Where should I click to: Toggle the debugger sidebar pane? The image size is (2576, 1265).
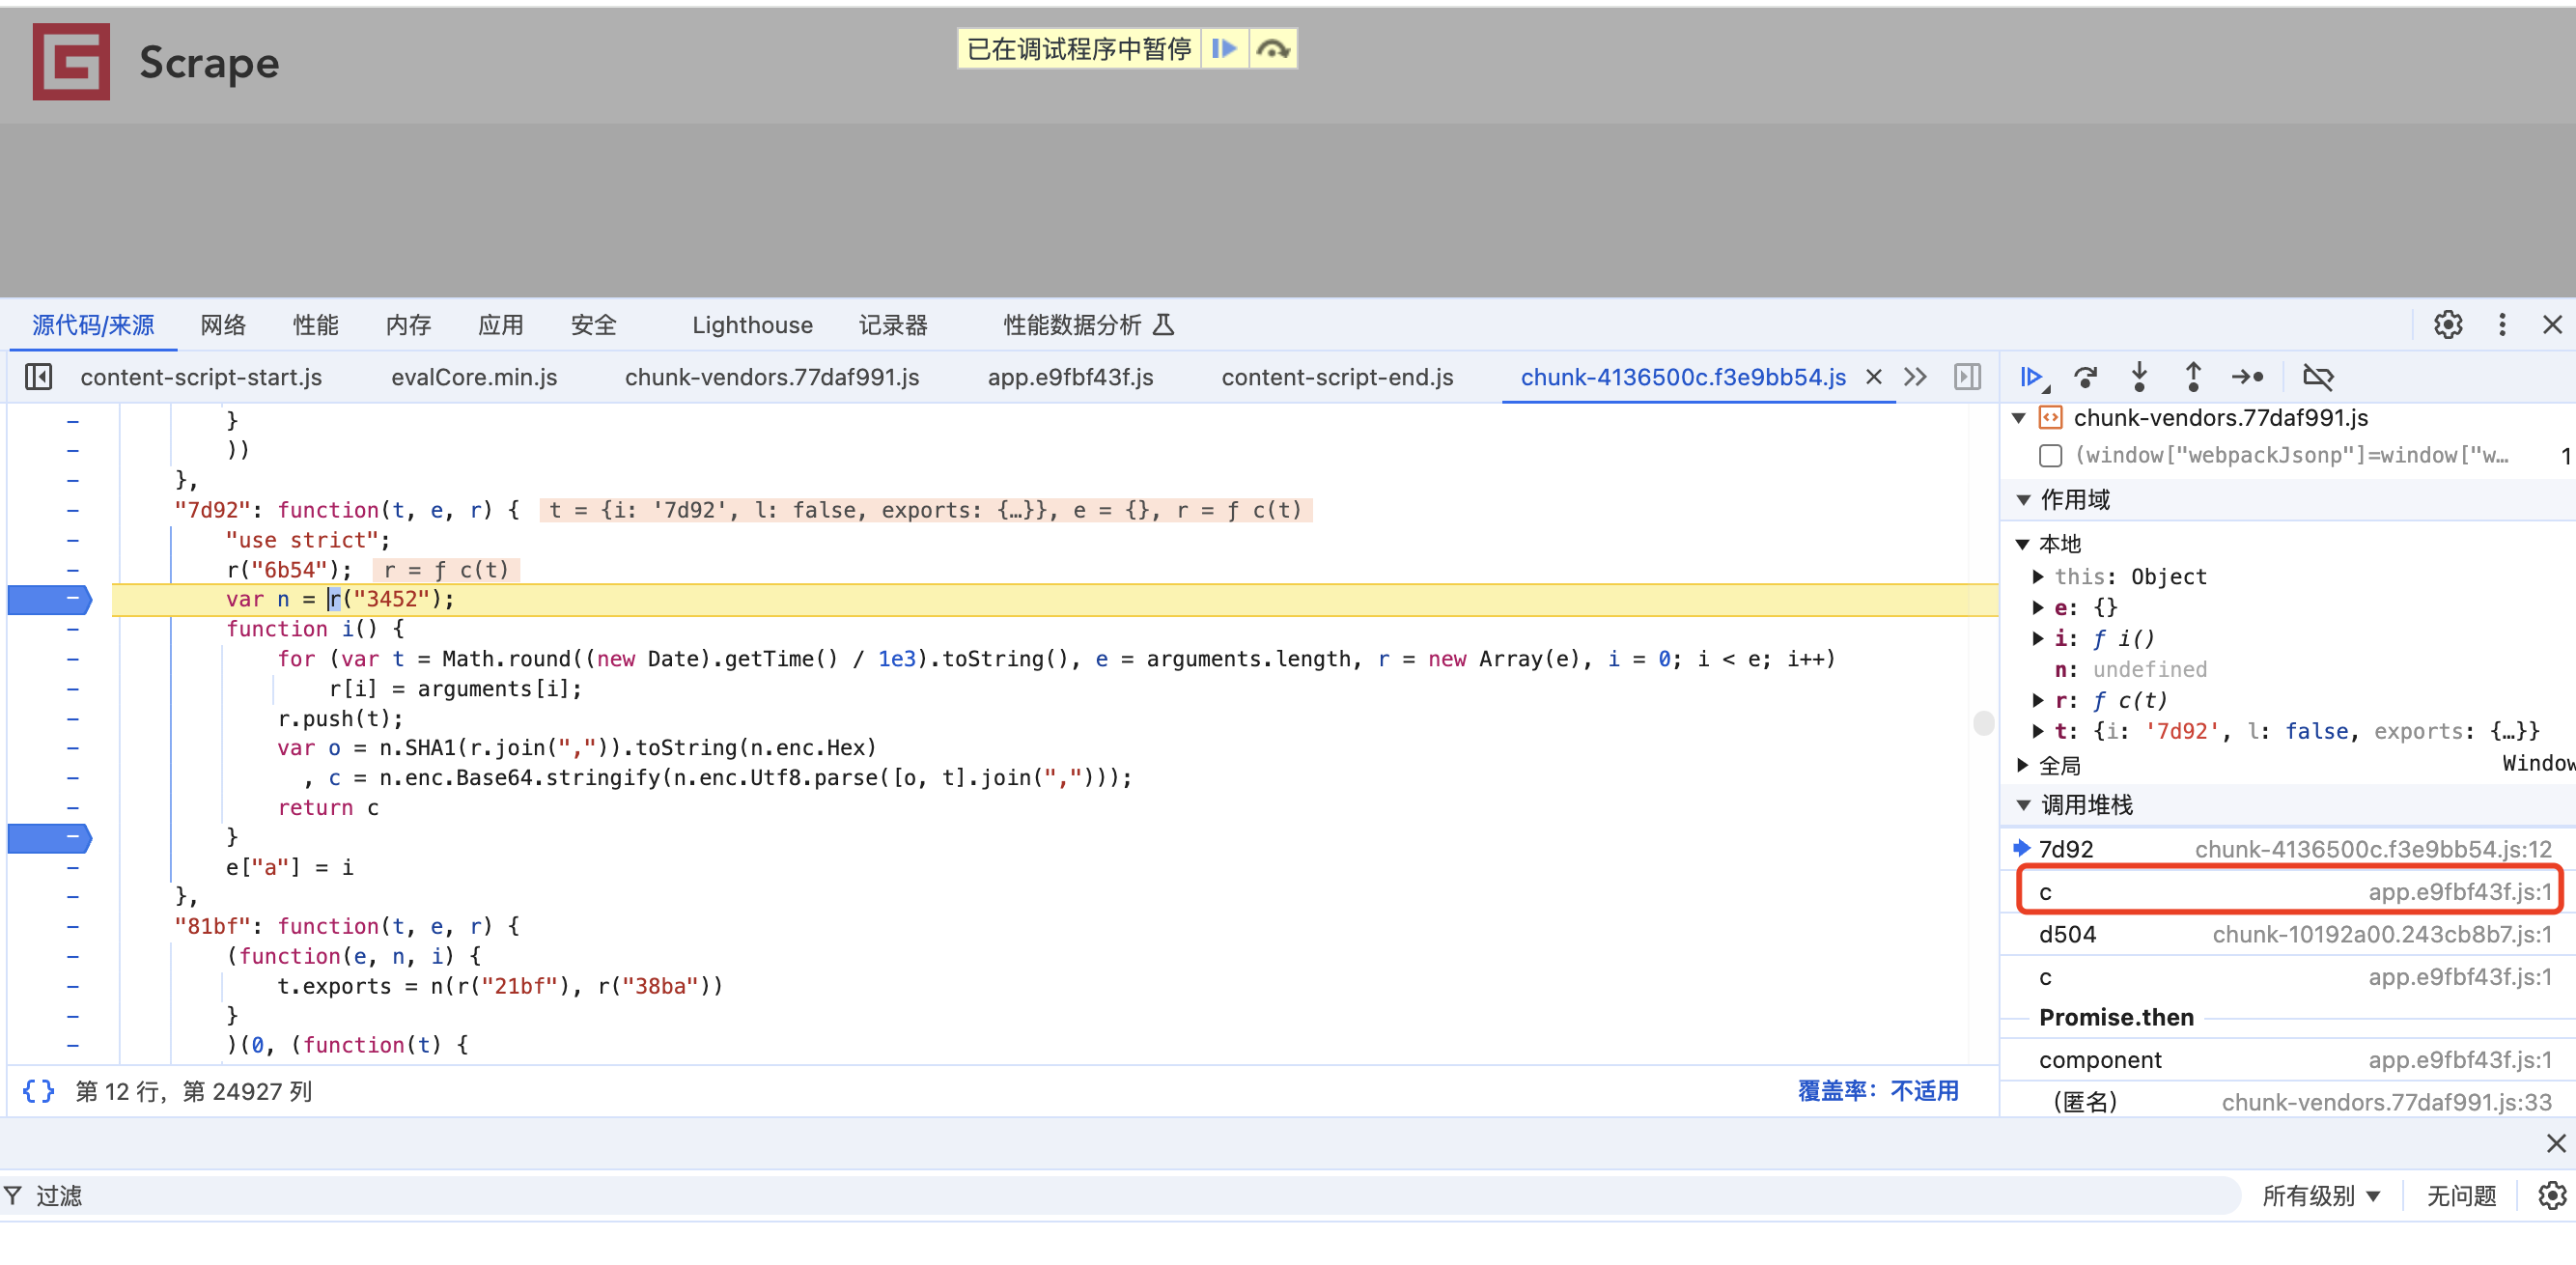click(1967, 377)
